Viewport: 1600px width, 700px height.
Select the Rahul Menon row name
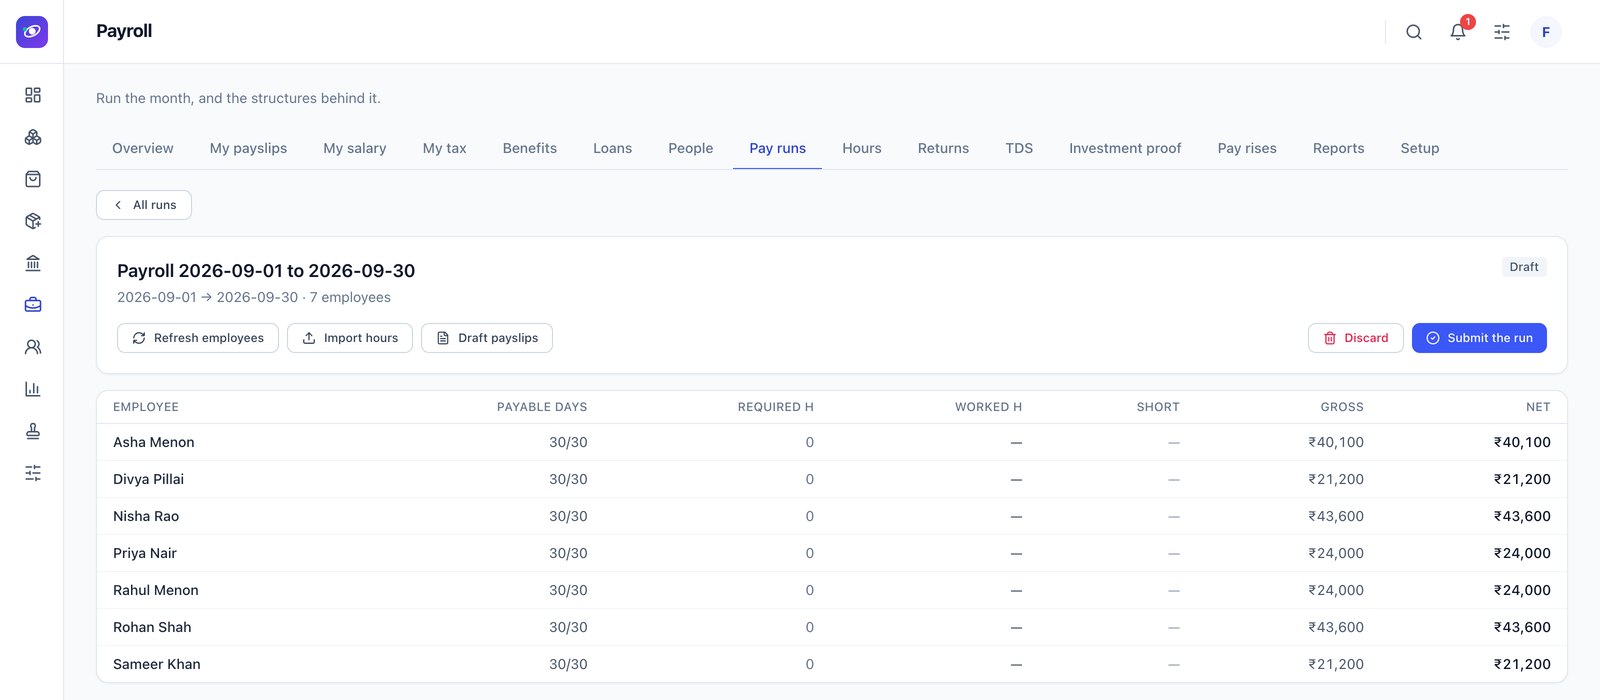156,590
